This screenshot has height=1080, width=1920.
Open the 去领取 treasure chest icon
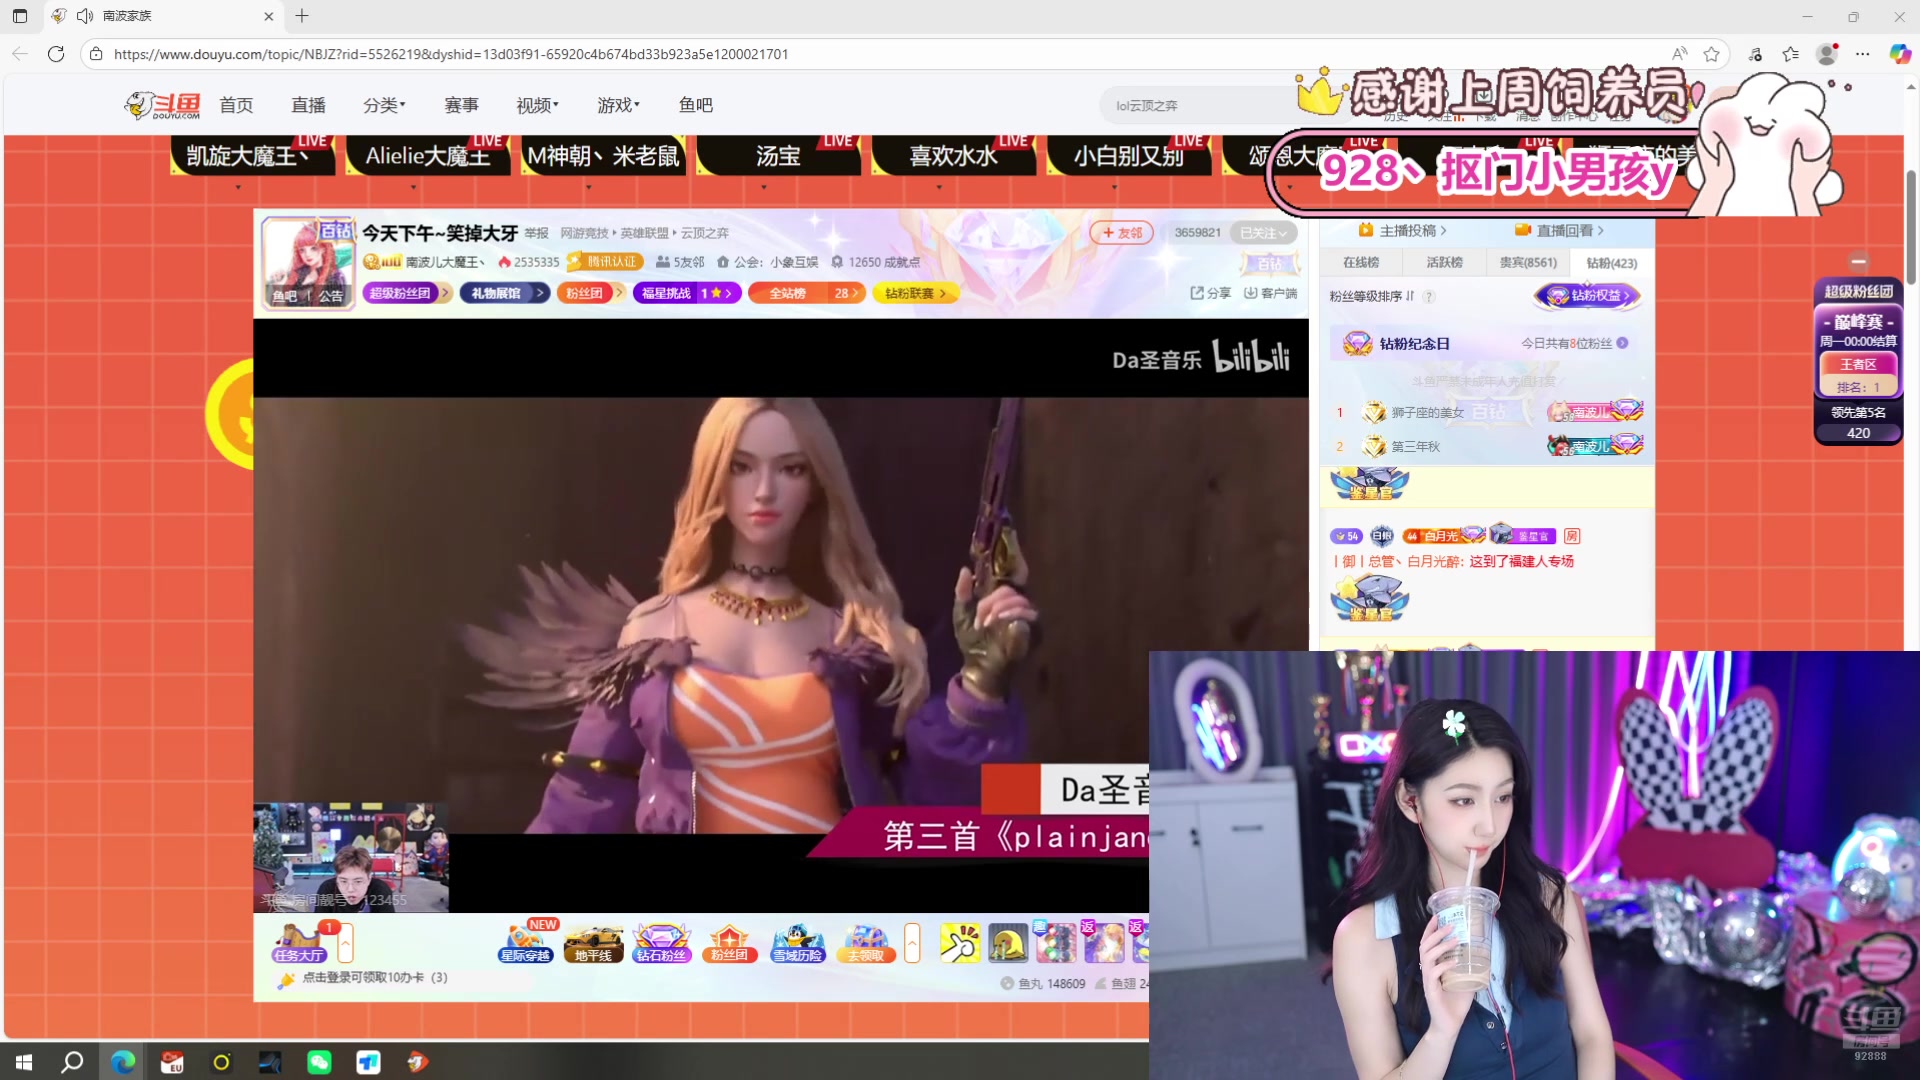point(865,943)
